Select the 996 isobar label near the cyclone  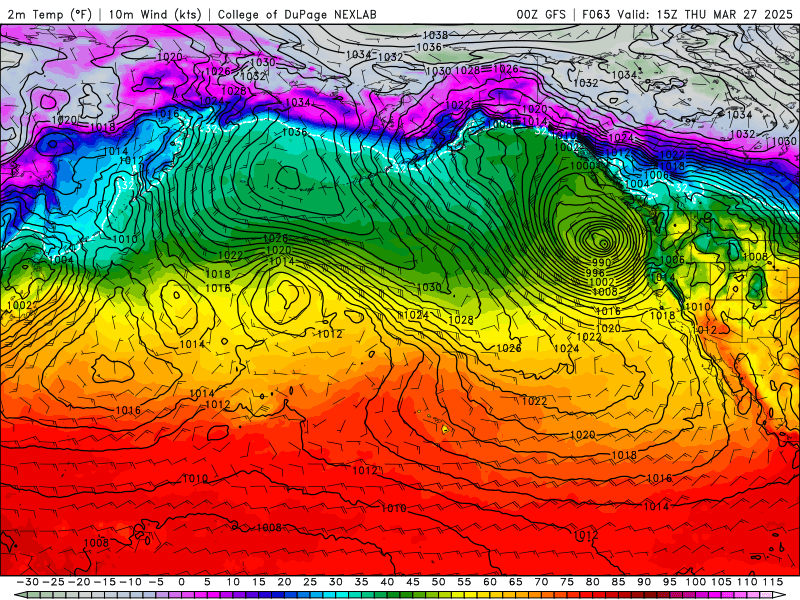(595, 272)
